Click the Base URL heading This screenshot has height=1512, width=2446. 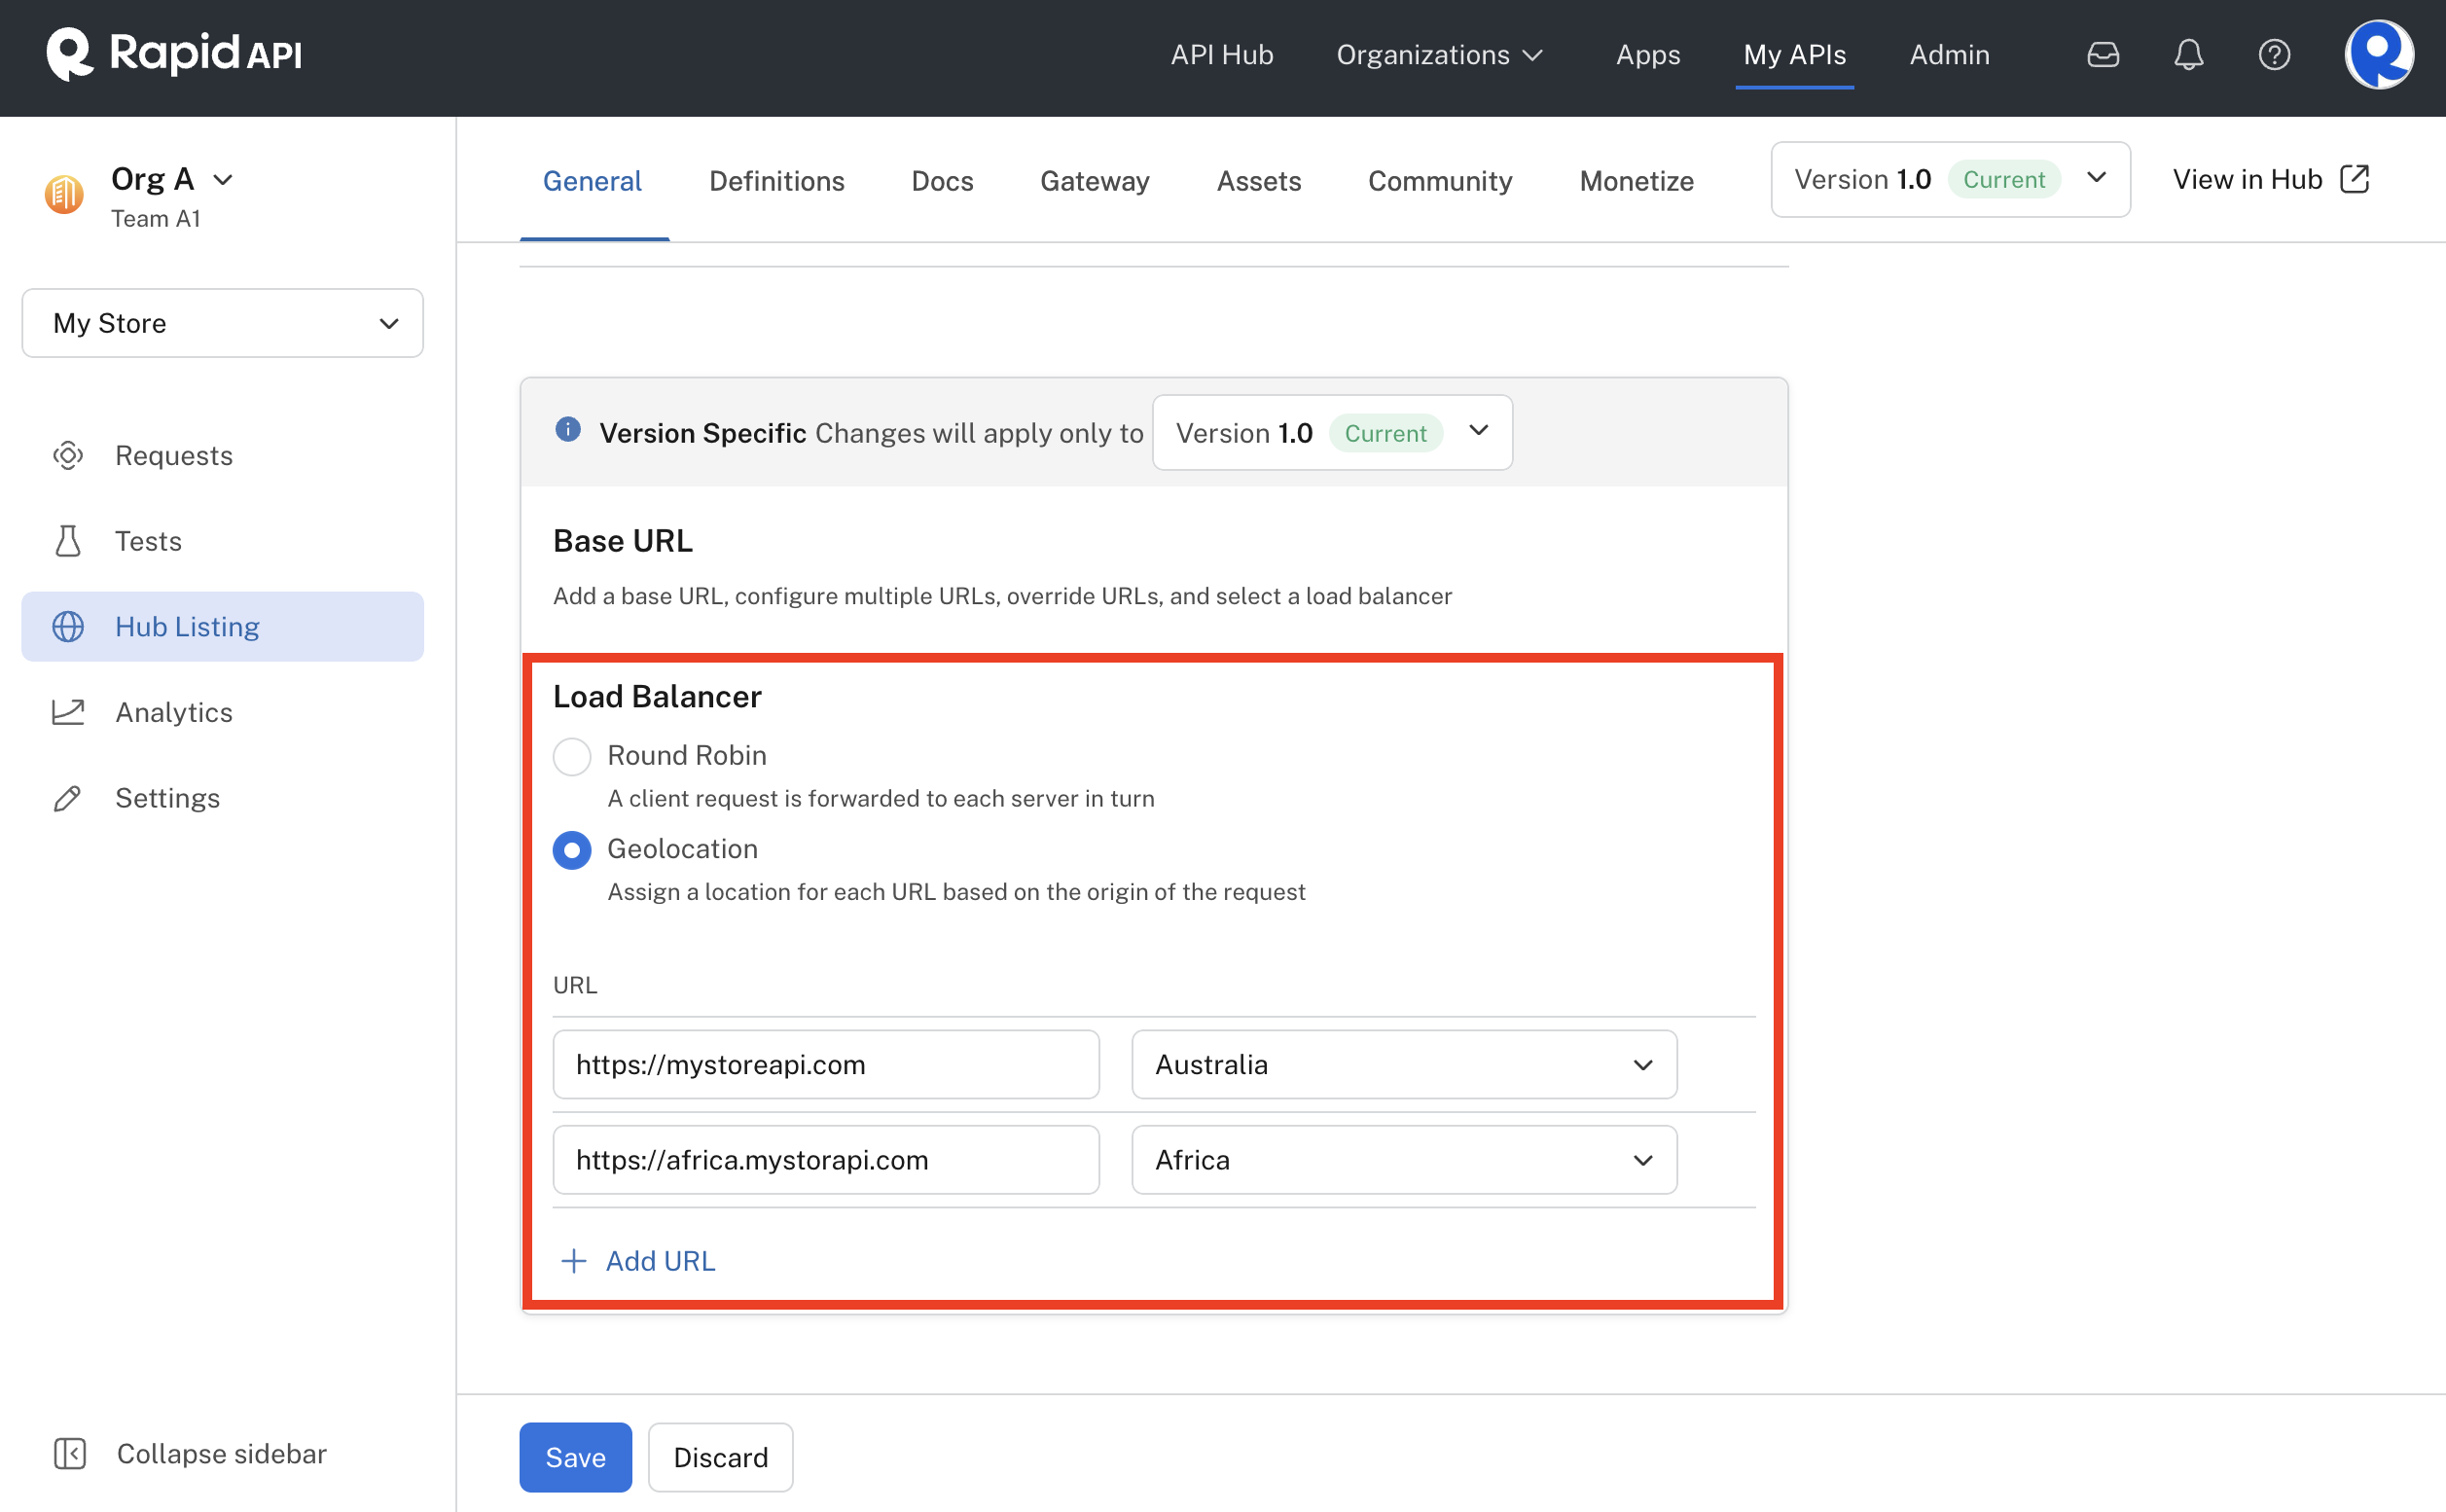[622, 541]
